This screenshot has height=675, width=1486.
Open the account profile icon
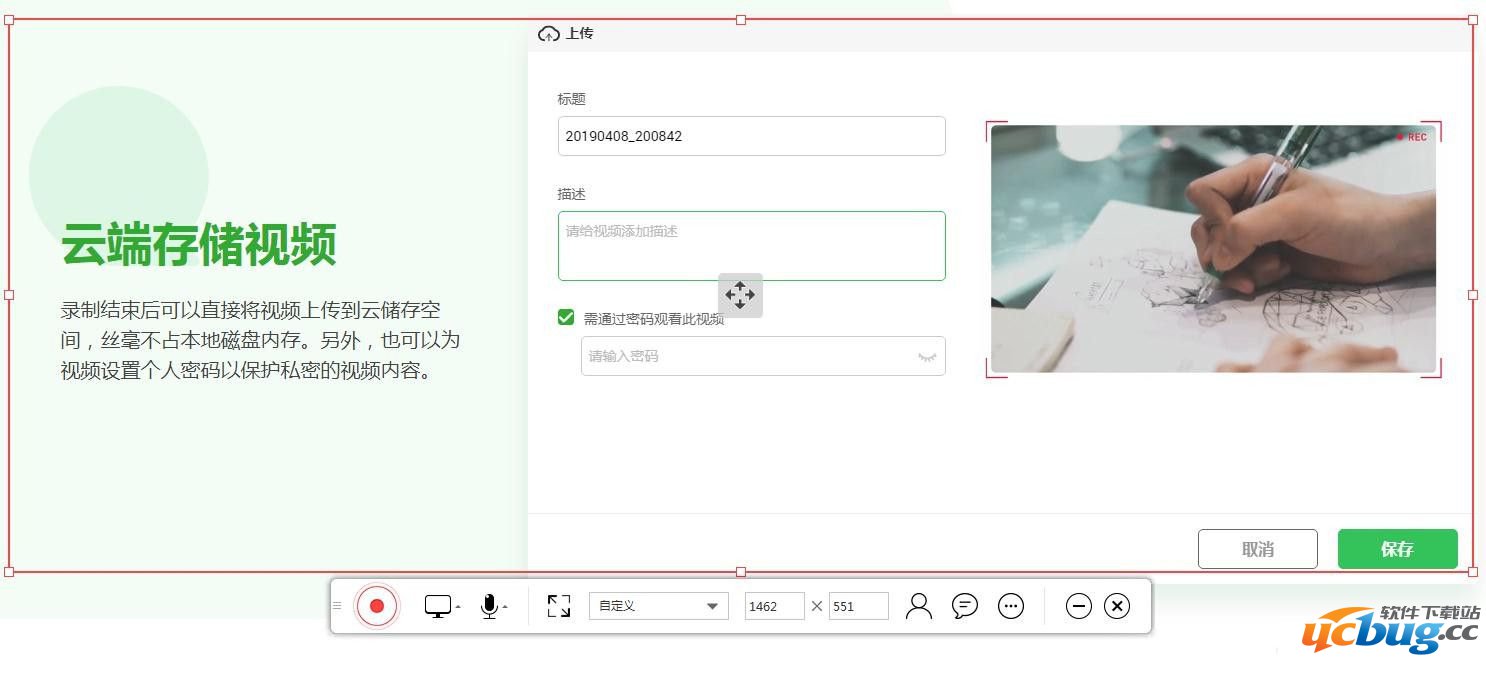coord(919,605)
